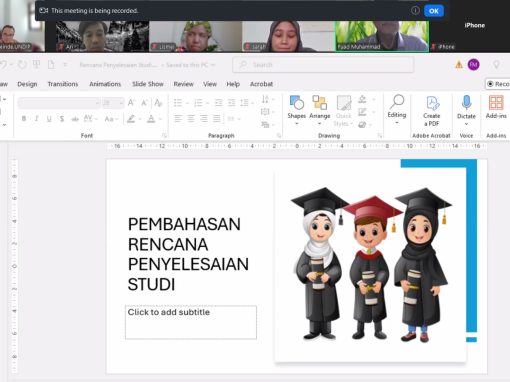Open the Arrange menu
Image resolution: width=510 pixels, height=382 pixels.
[319, 110]
